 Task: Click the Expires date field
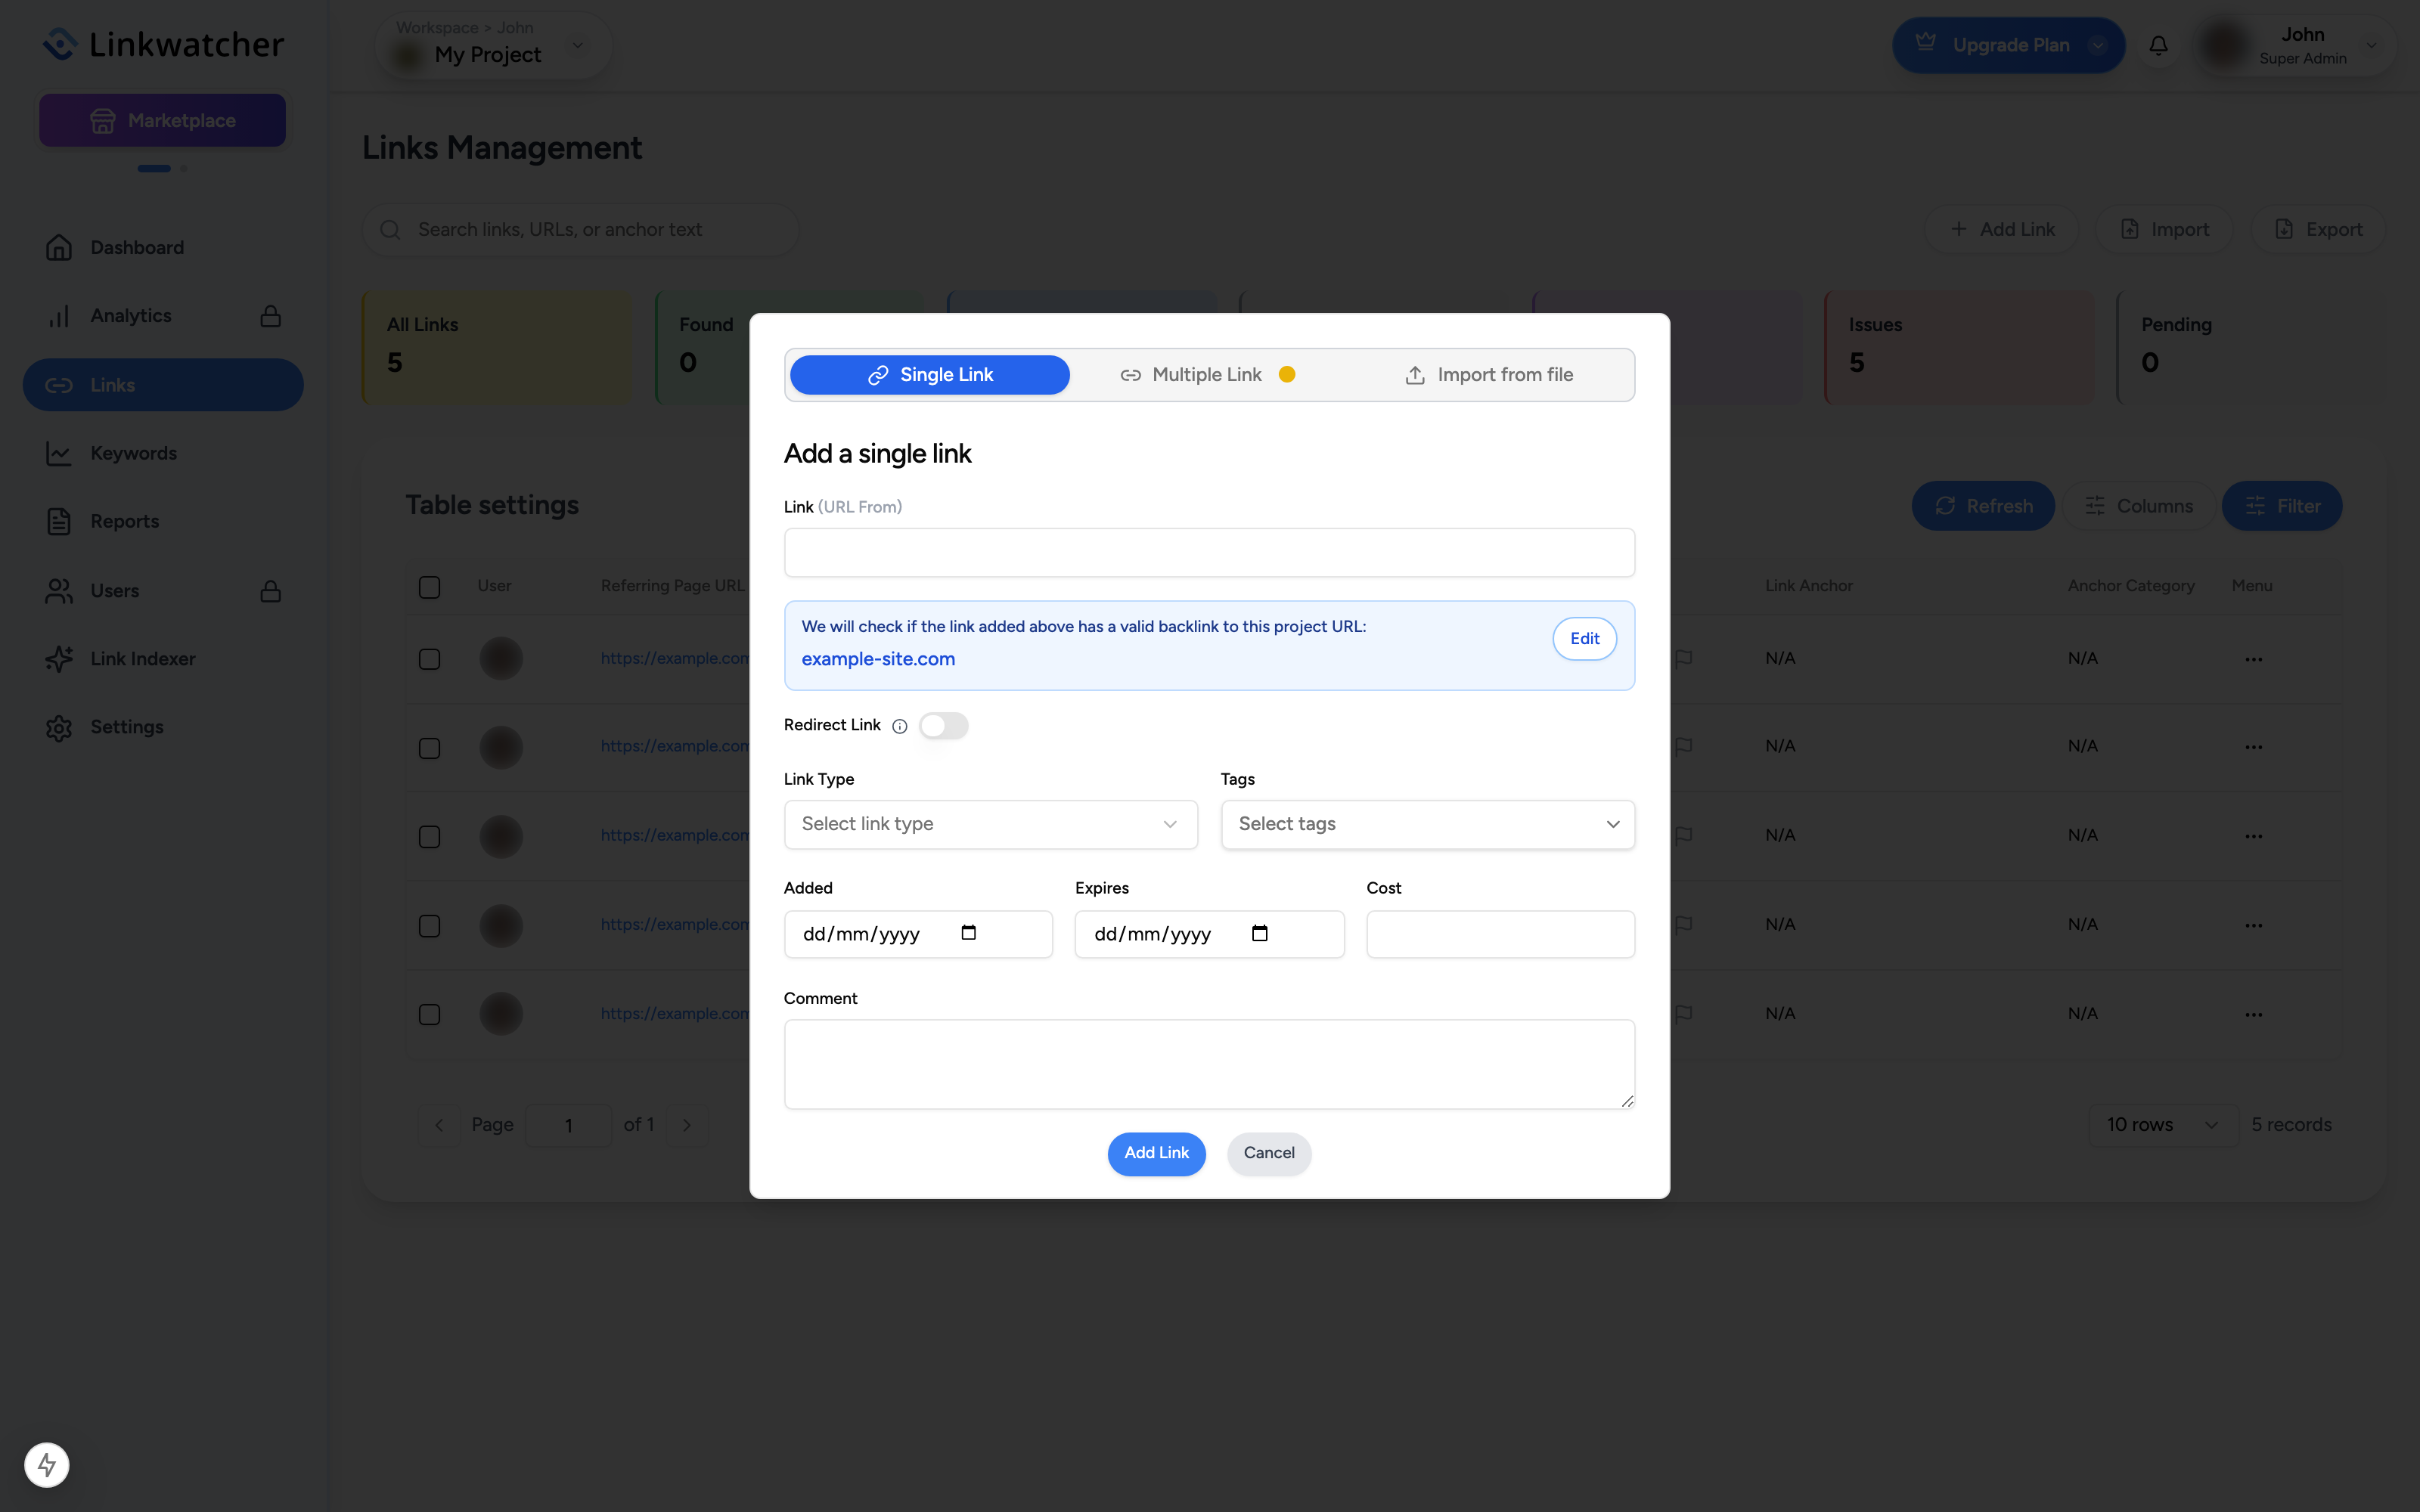(1209, 934)
